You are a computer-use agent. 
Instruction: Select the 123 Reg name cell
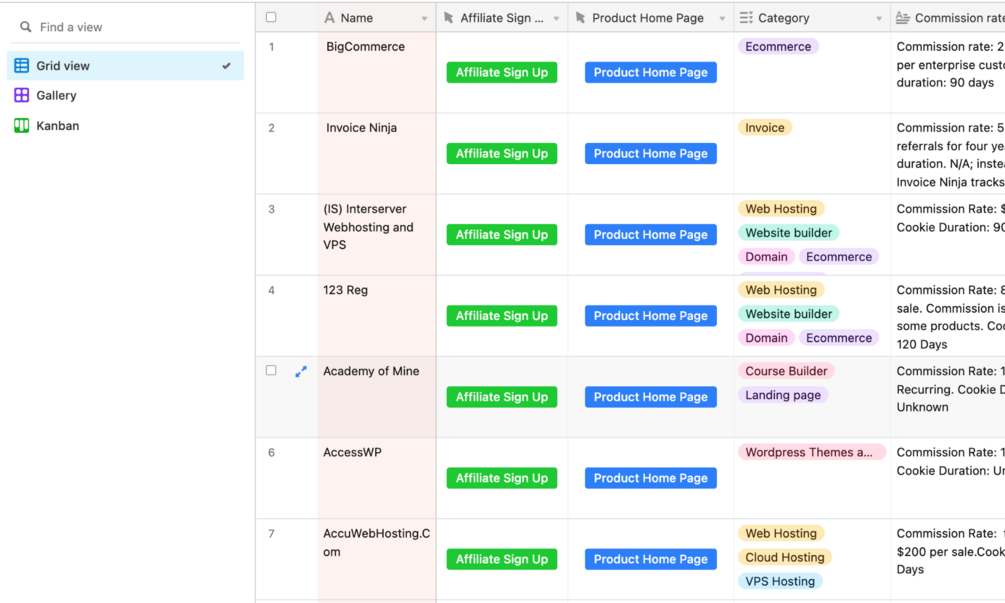[377, 316]
